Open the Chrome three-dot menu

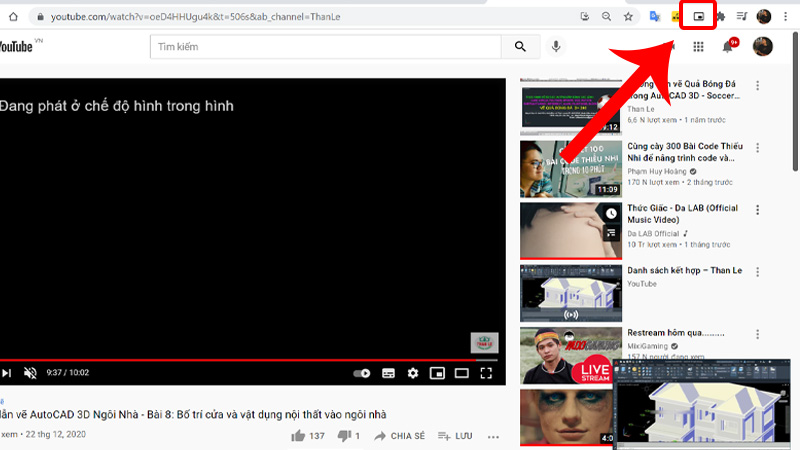tap(786, 17)
